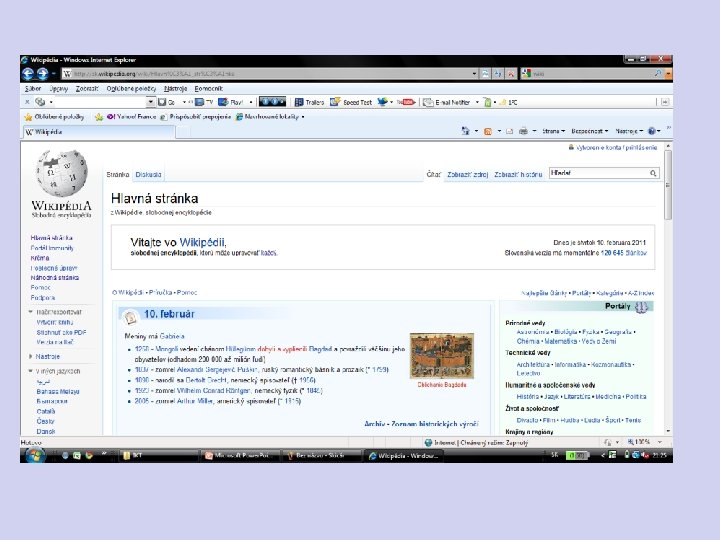Click the Obľúbené položky favorites star button
The width and height of the screenshot is (720, 540).
tap(54, 117)
